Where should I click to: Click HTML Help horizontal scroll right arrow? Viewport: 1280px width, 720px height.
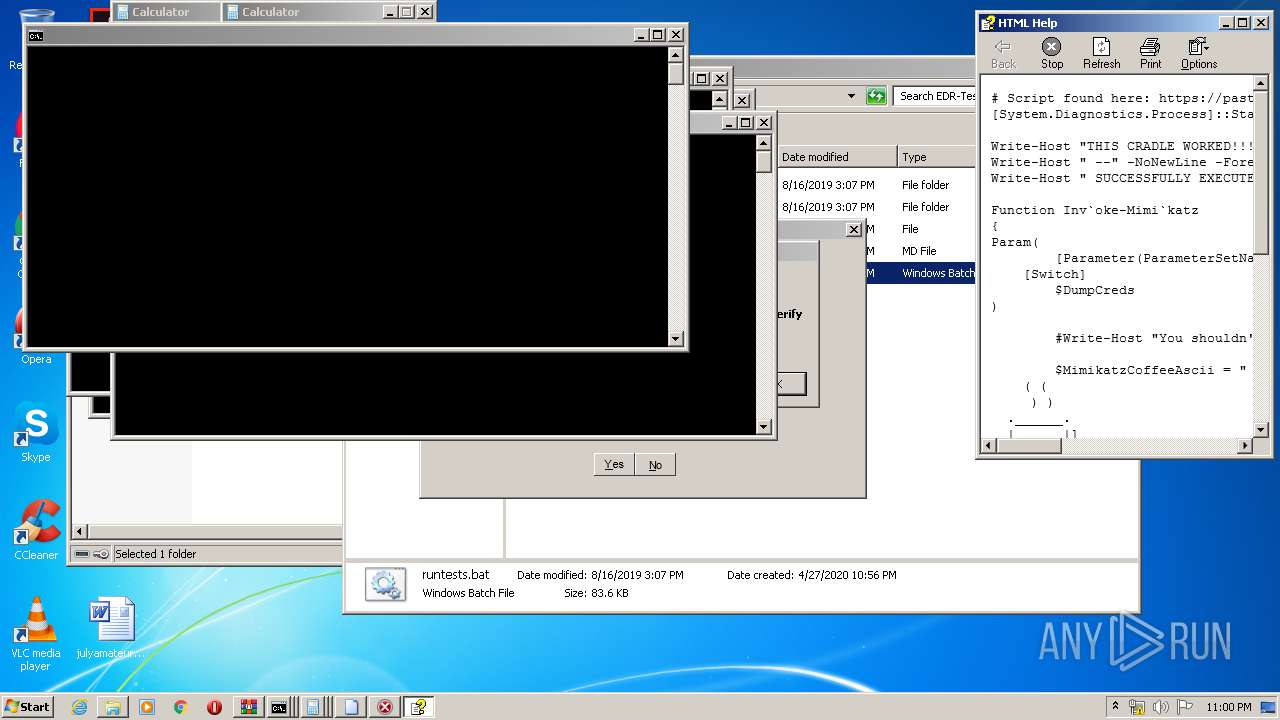coord(1245,446)
